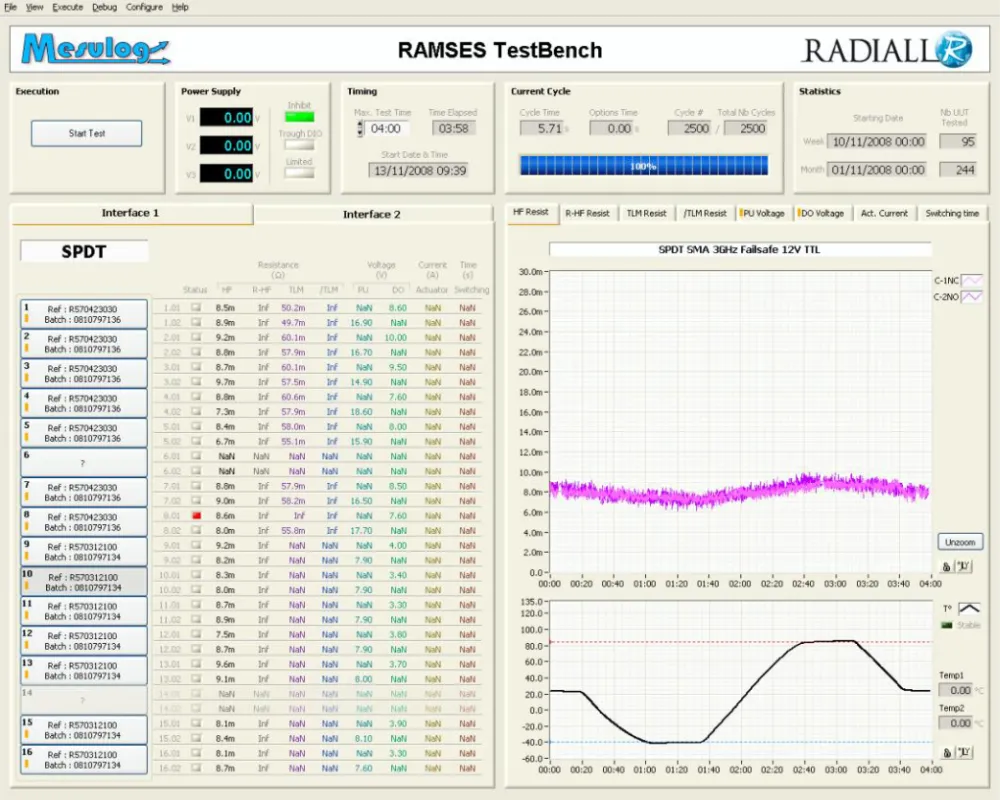Click the status indicator for row 7.02

[x=196, y=501]
